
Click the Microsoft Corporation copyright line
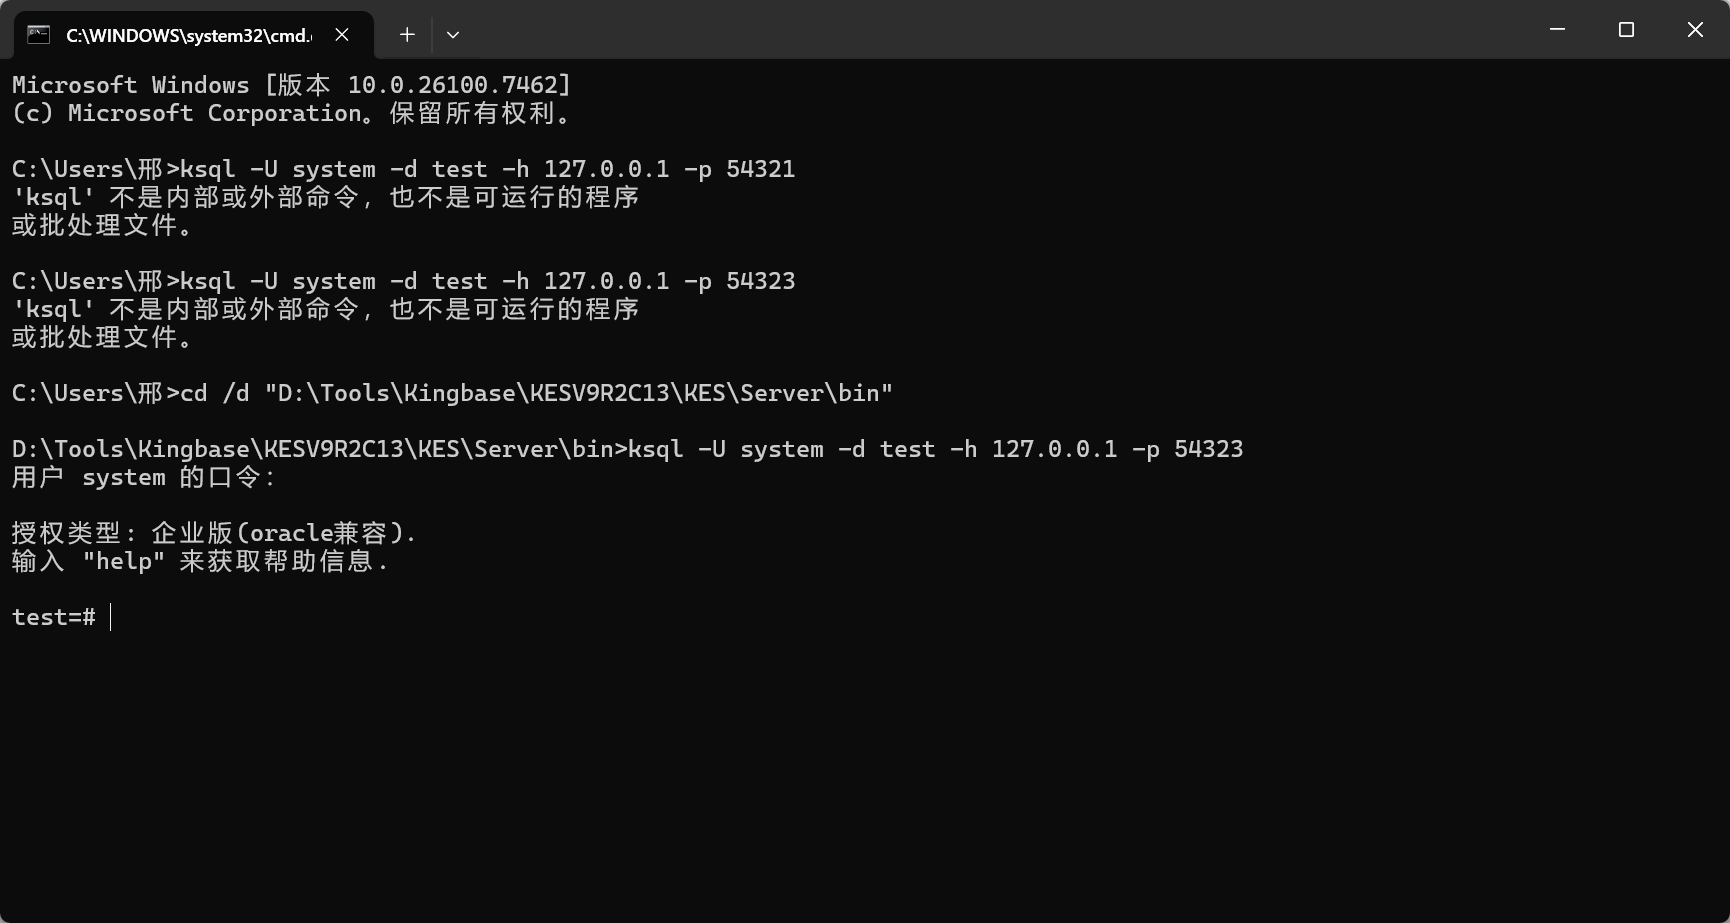(x=291, y=113)
